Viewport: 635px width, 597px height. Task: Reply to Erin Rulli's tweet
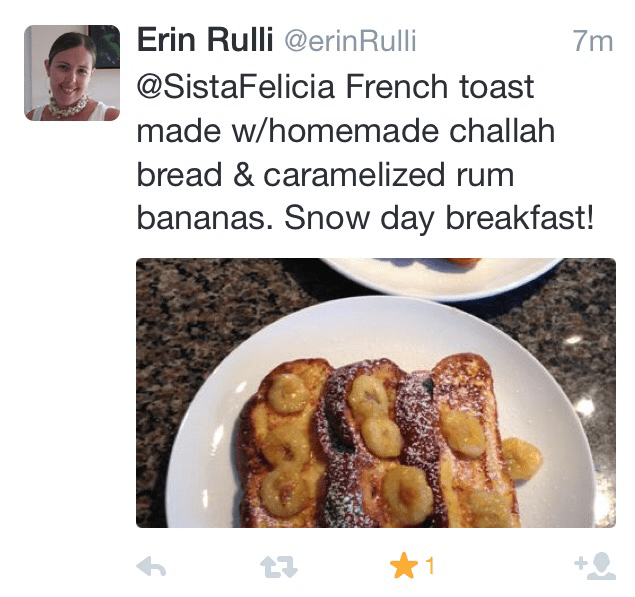(150, 568)
